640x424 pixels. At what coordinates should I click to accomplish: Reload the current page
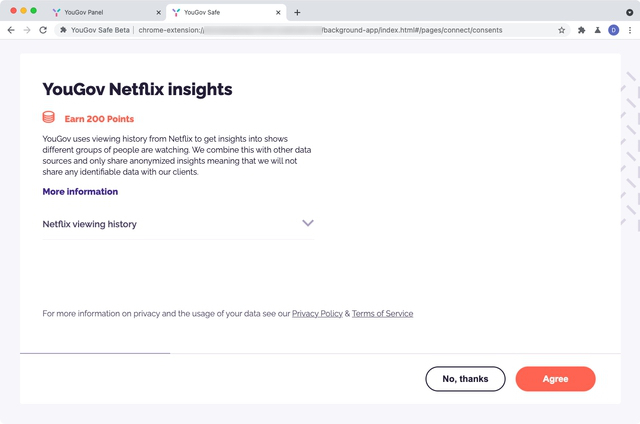point(43,30)
